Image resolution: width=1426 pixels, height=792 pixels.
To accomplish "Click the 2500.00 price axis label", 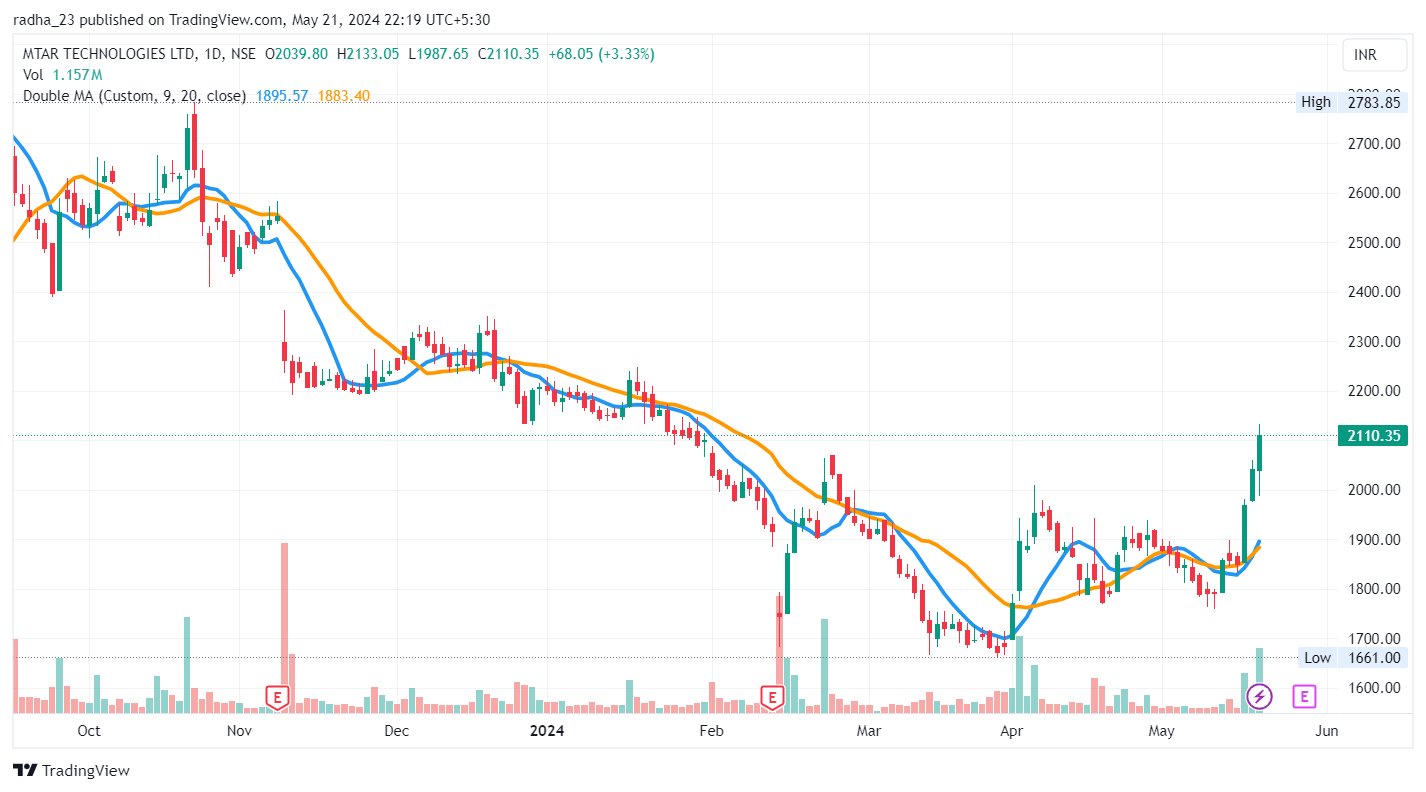I will point(1374,243).
